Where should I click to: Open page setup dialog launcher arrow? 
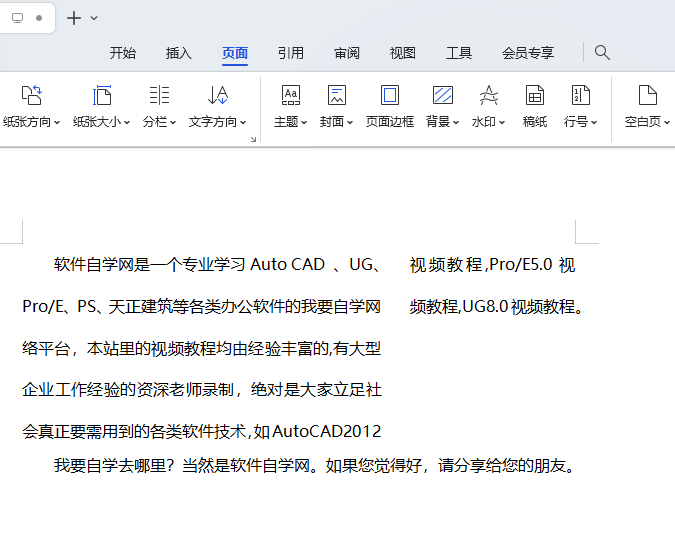pyautogui.click(x=253, y=139)
